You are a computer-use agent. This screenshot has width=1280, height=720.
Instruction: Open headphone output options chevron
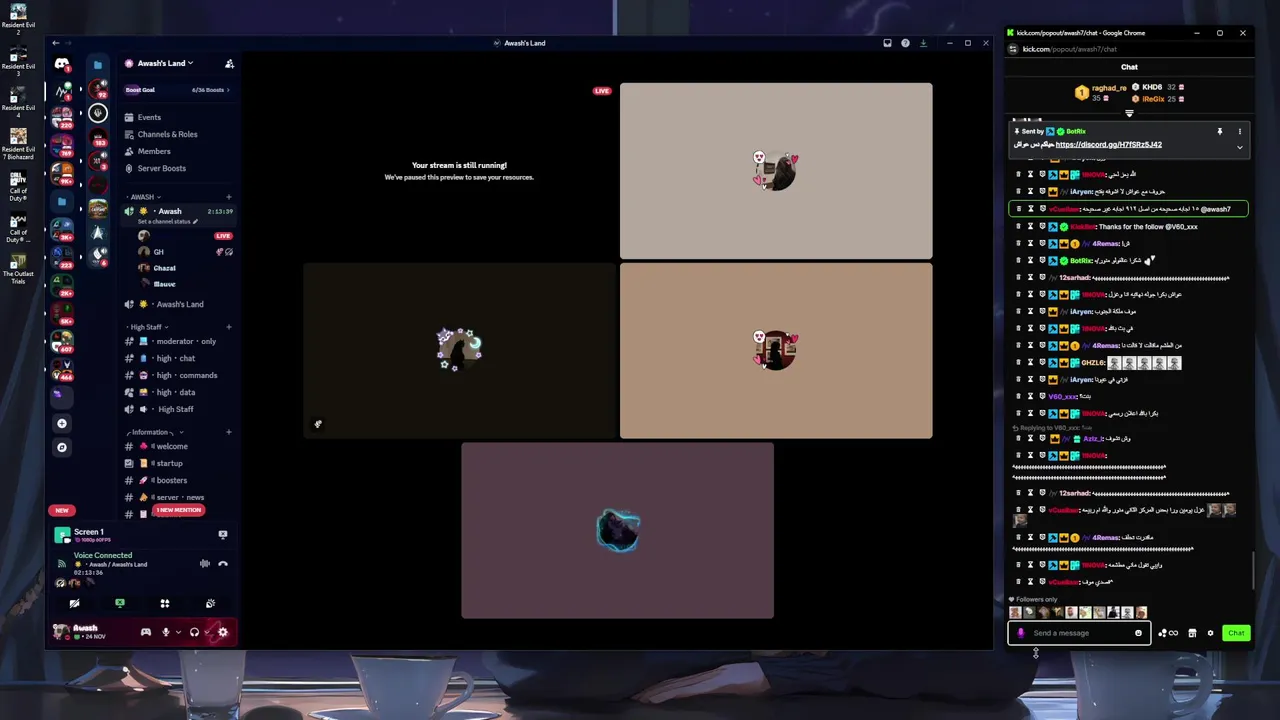point(206,632)
